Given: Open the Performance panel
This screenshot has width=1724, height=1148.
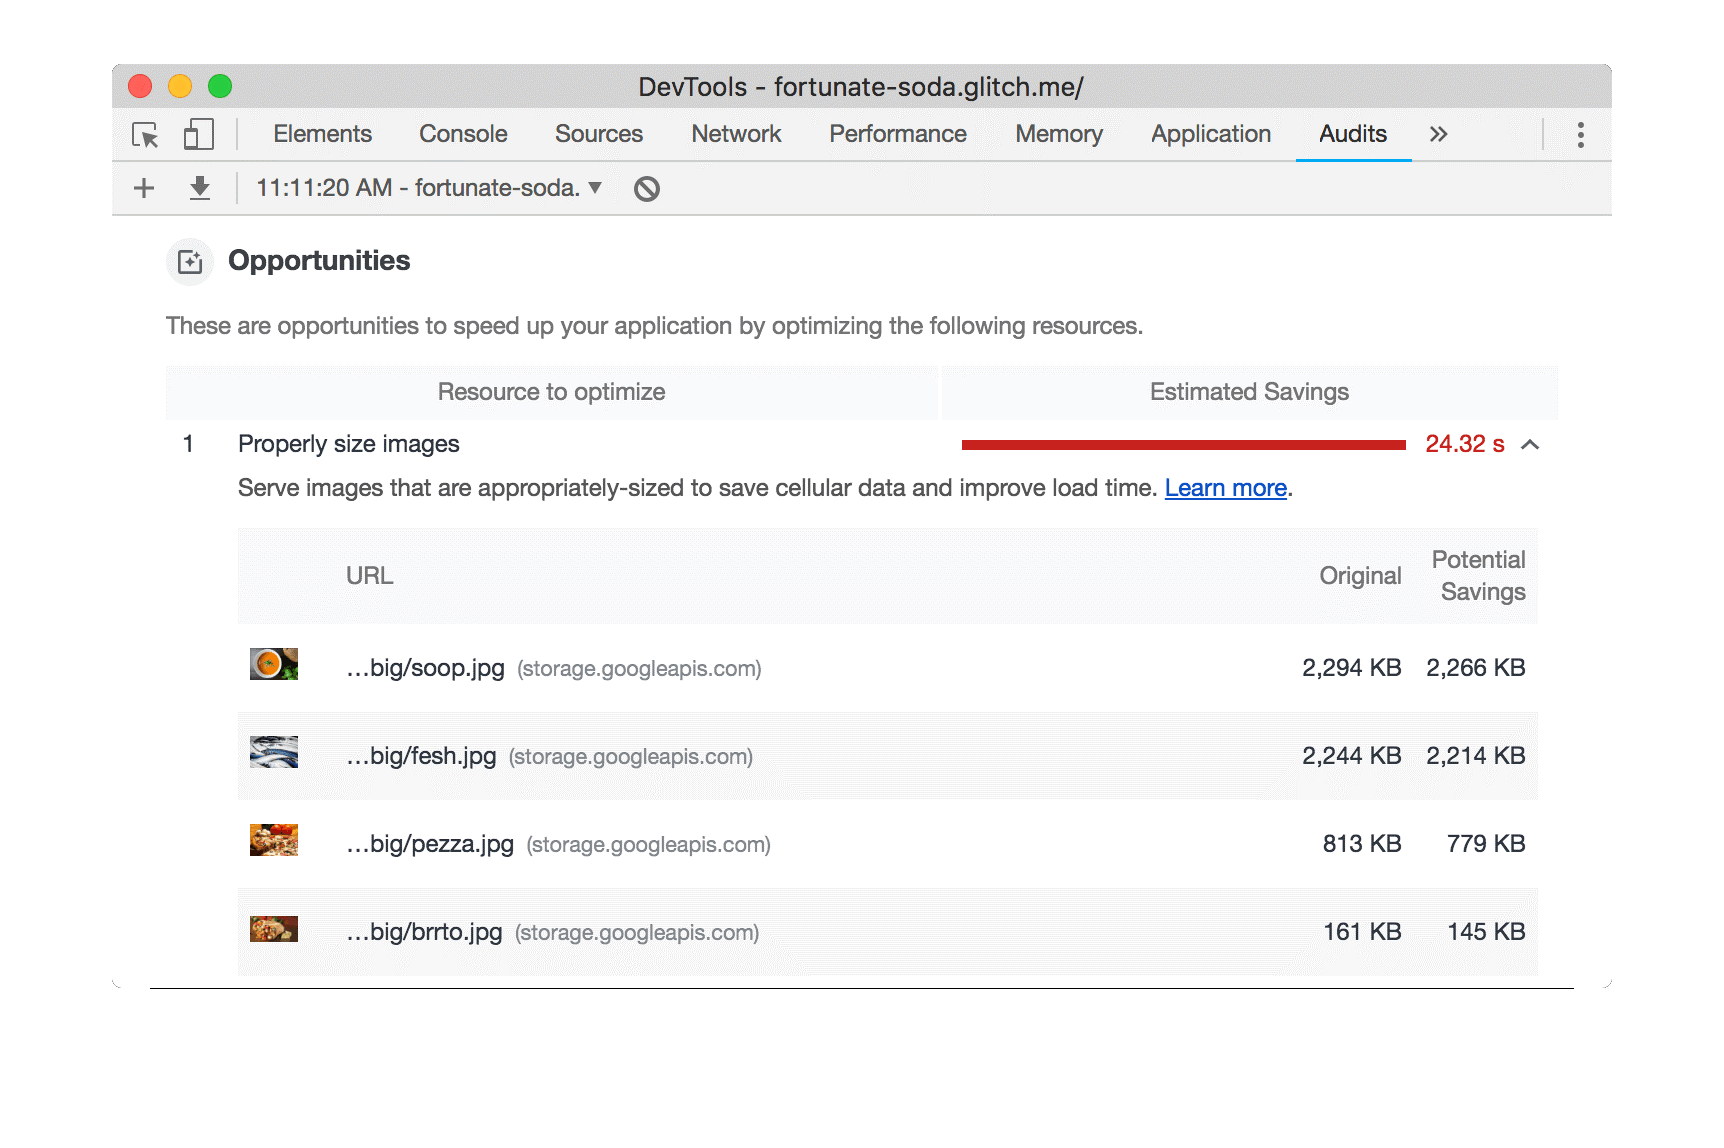Looking at the screenshot, I should coord(896,133).
